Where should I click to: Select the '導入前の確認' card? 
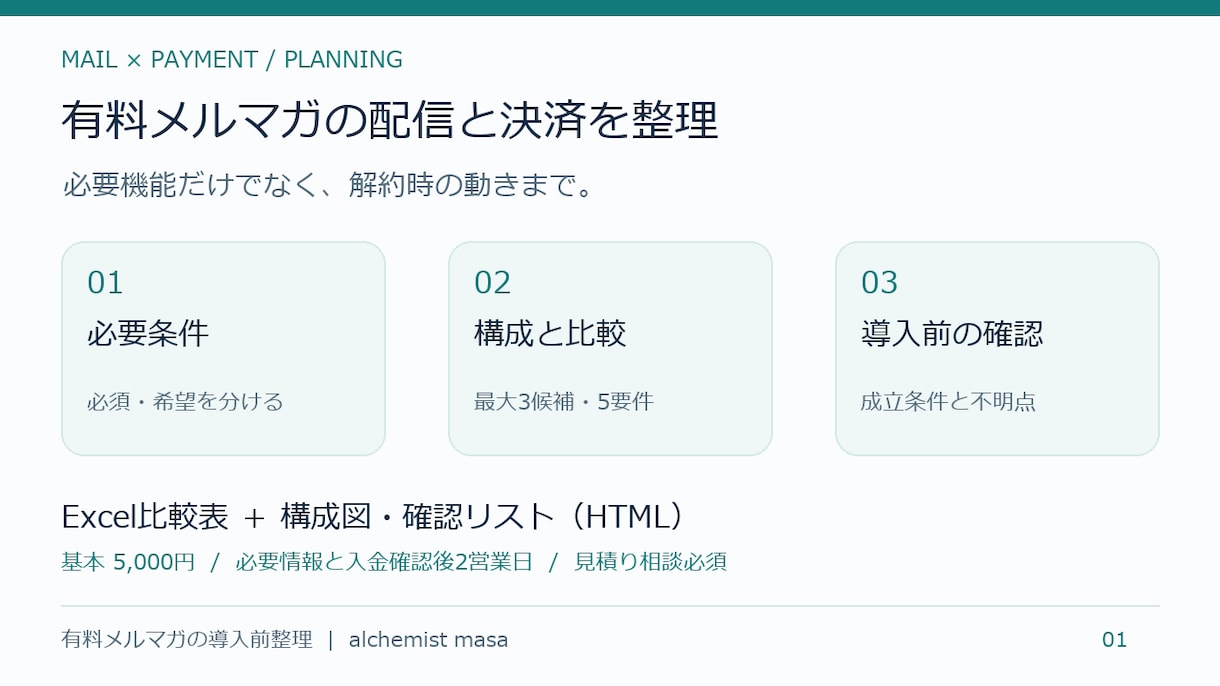[x=997, y=348]
